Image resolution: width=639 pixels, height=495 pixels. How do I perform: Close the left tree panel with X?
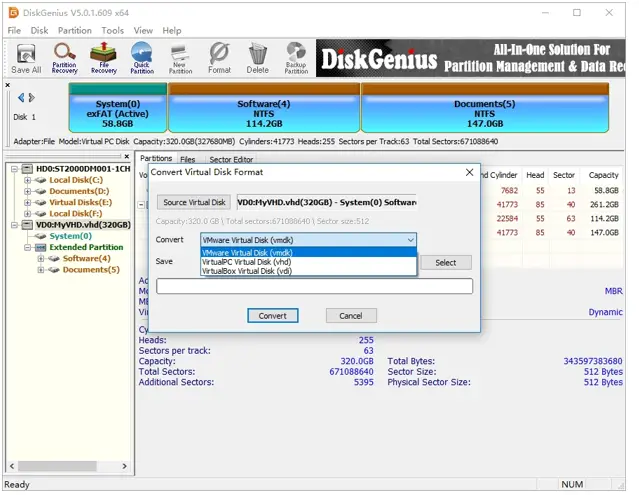(127, 156)
